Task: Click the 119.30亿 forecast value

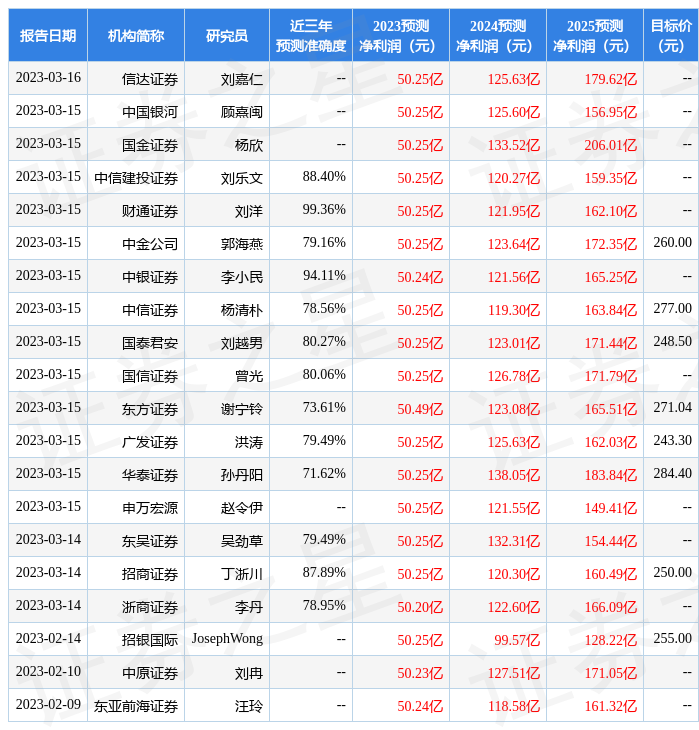Action: [514, 310]
